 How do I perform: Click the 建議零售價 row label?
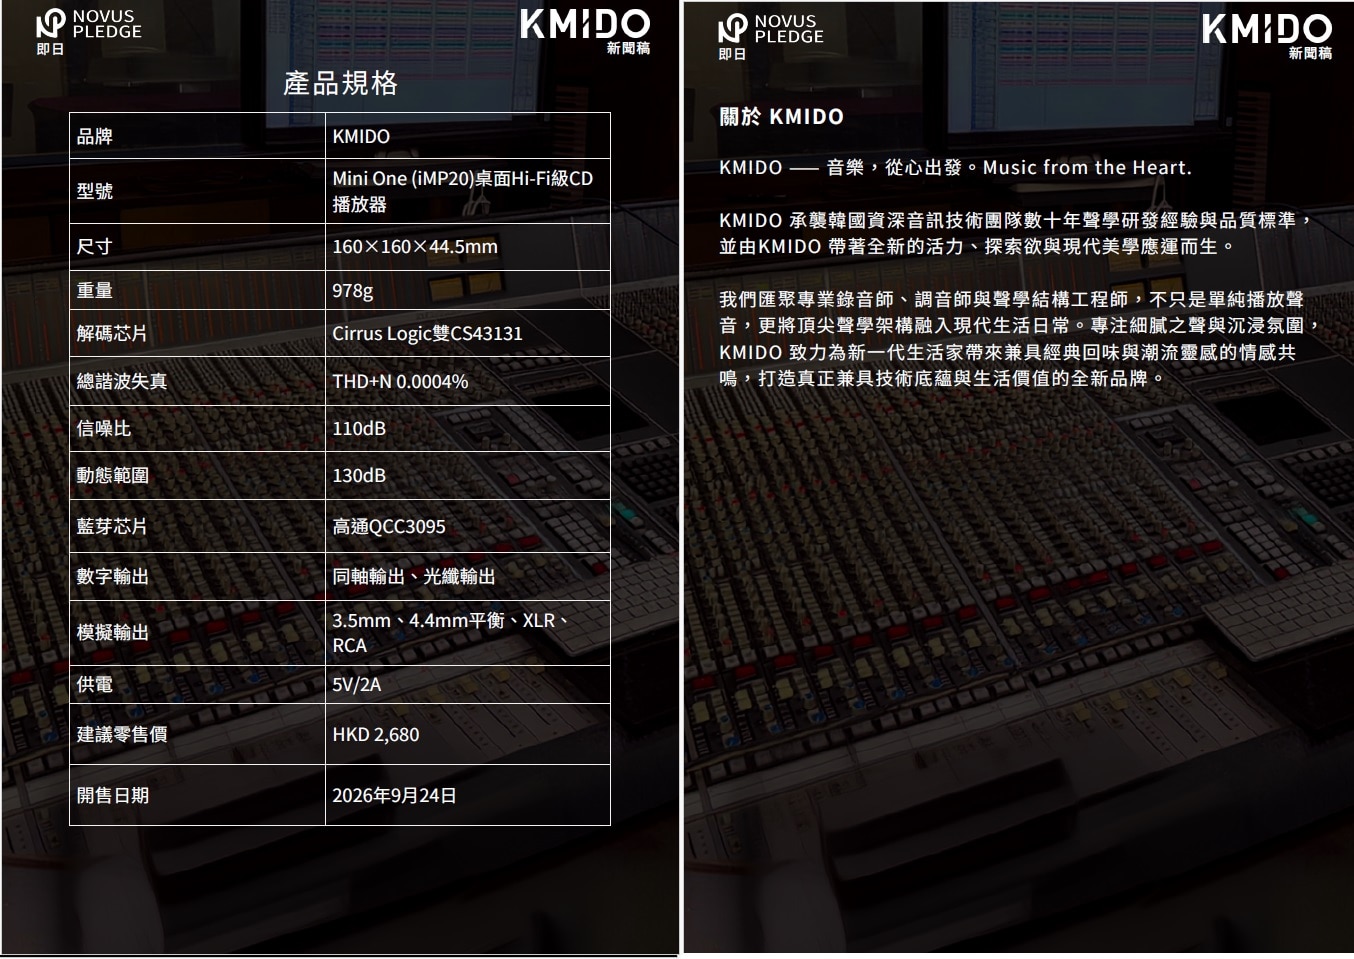pyautogui.click(x=122, y=734)
